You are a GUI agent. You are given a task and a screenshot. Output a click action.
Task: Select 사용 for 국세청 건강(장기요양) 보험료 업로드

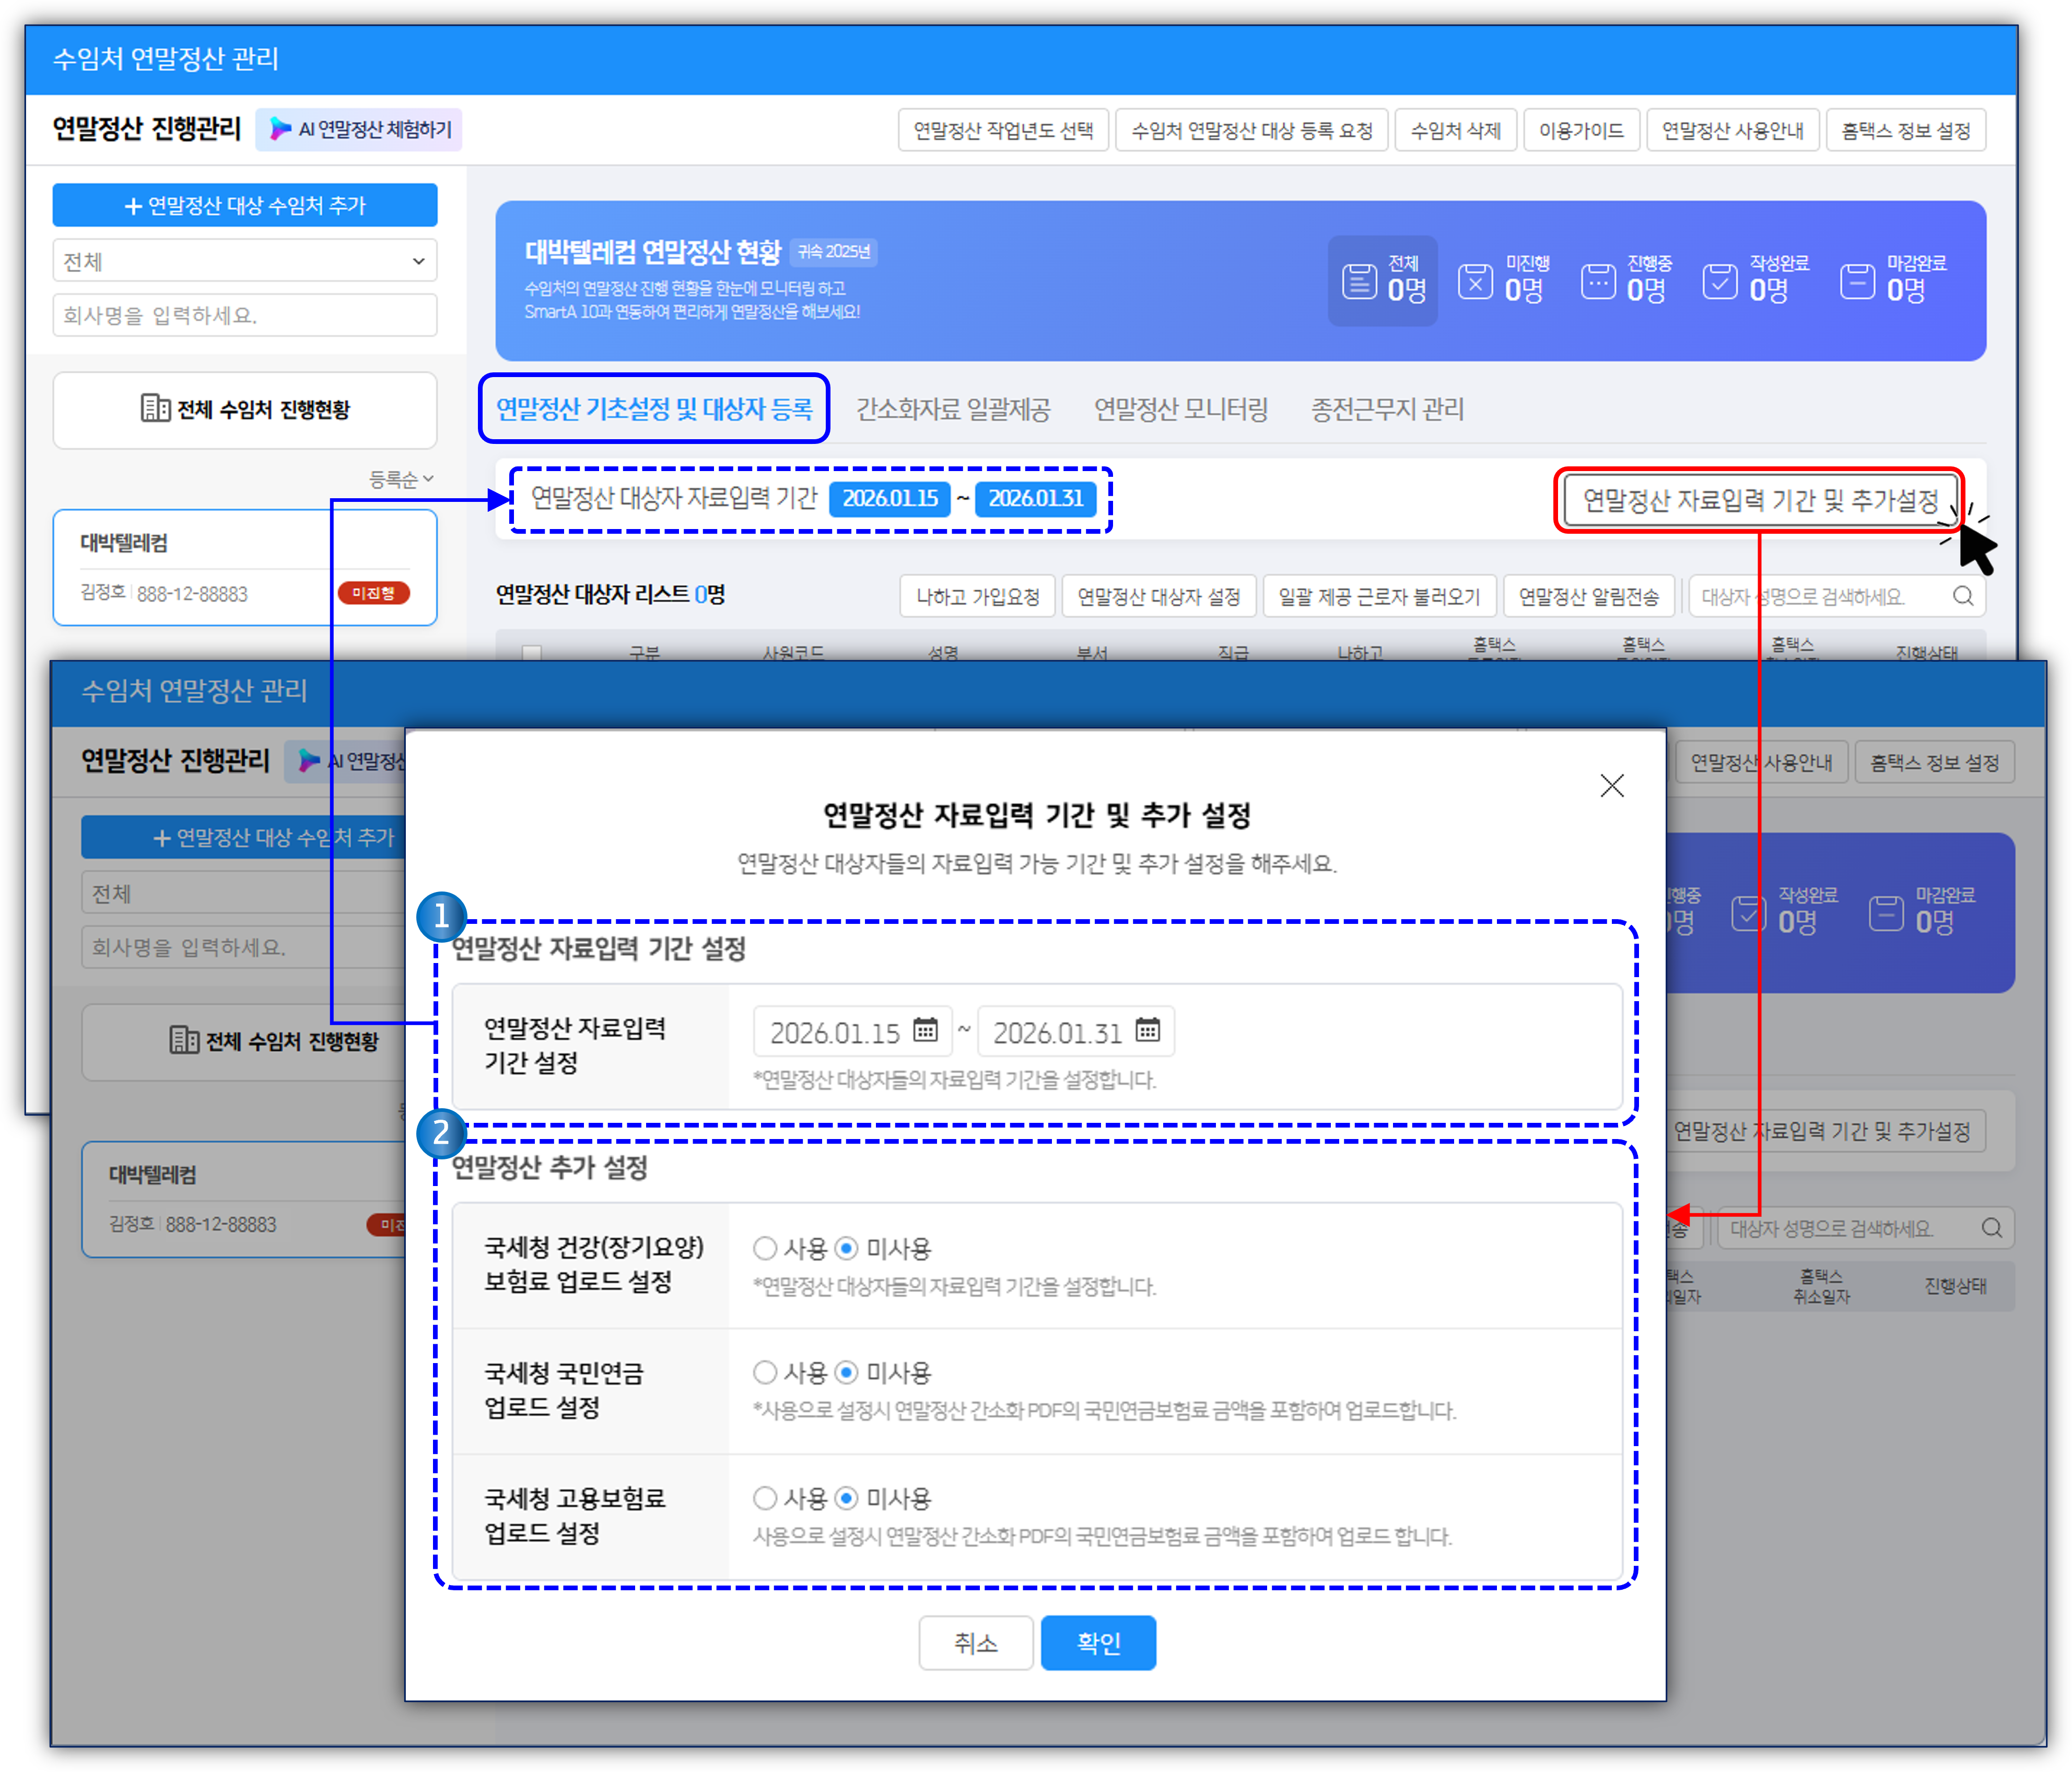pos(765,1248)
